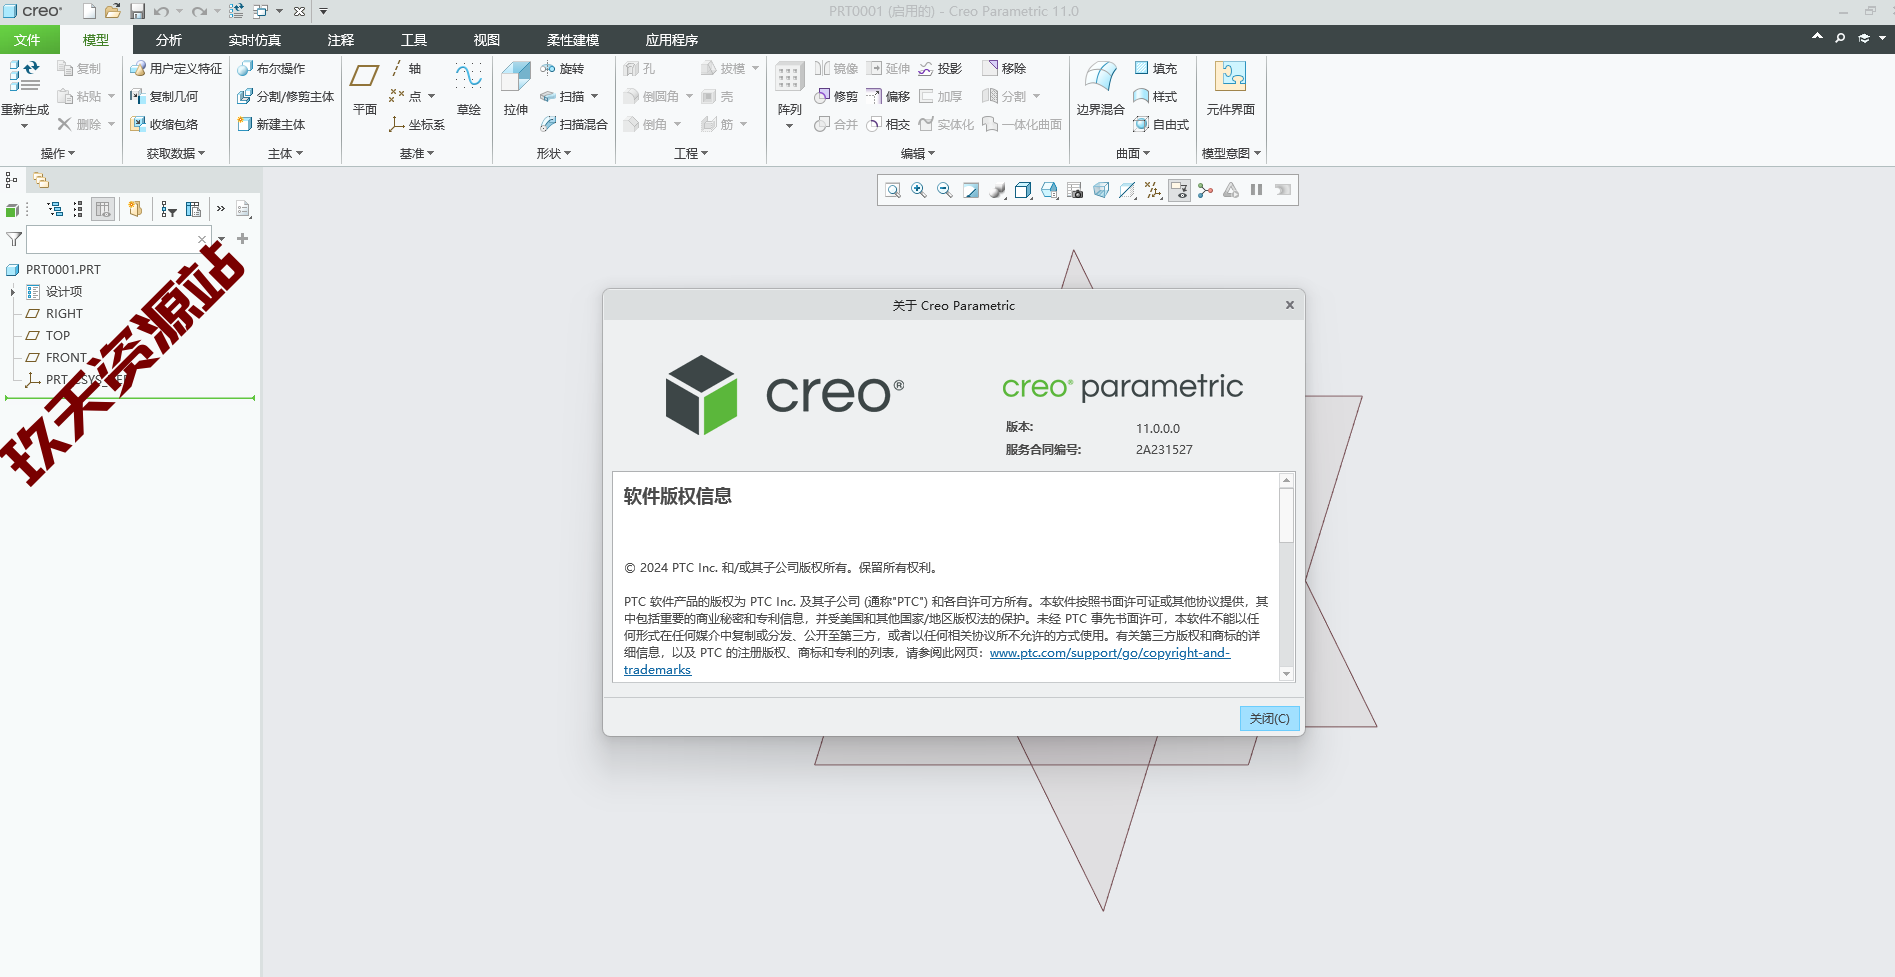Expand the 基准 (Datum) group dropdown

(417, 153)
